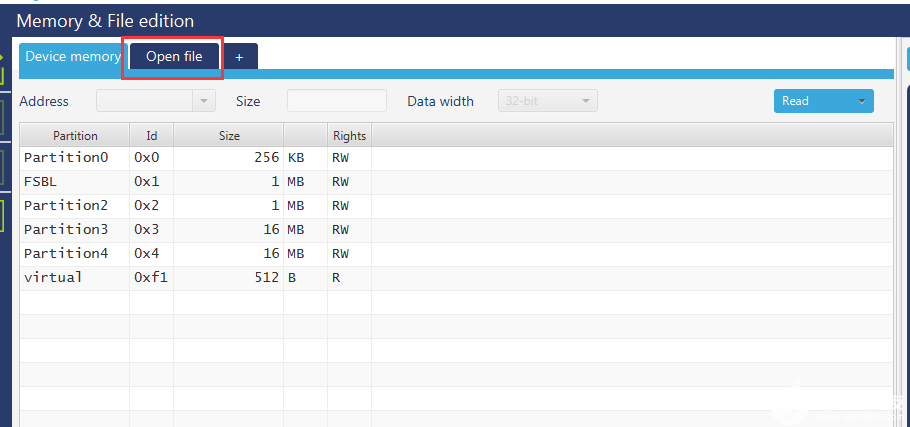Viewport: 910px width, 427px height.
Task: Click RW rights cell in Partition4 row
Action: 349,254
